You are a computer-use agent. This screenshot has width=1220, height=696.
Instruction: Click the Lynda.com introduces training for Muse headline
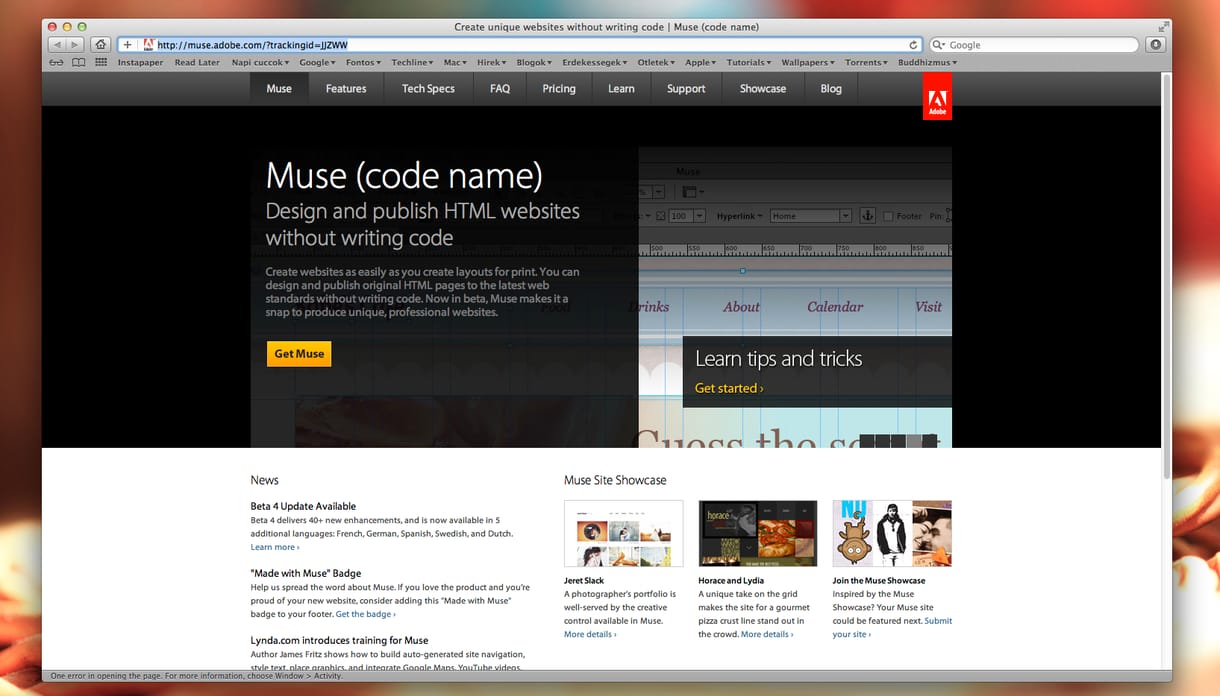(339, 640)
